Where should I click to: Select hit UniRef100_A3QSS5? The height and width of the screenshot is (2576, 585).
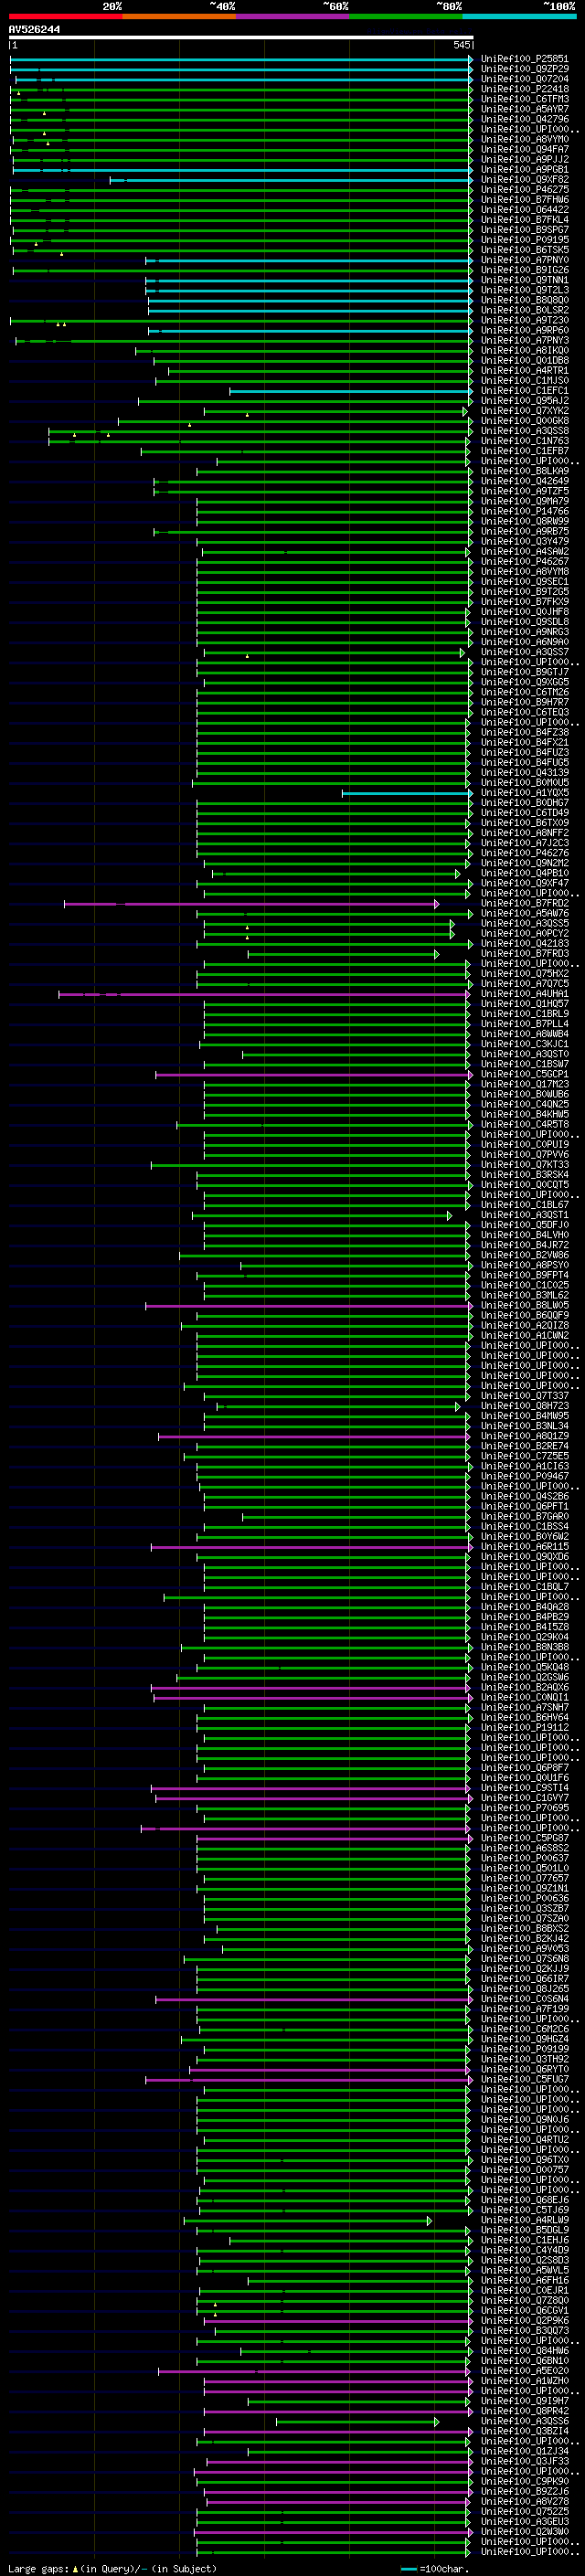[x=524, y=923]
